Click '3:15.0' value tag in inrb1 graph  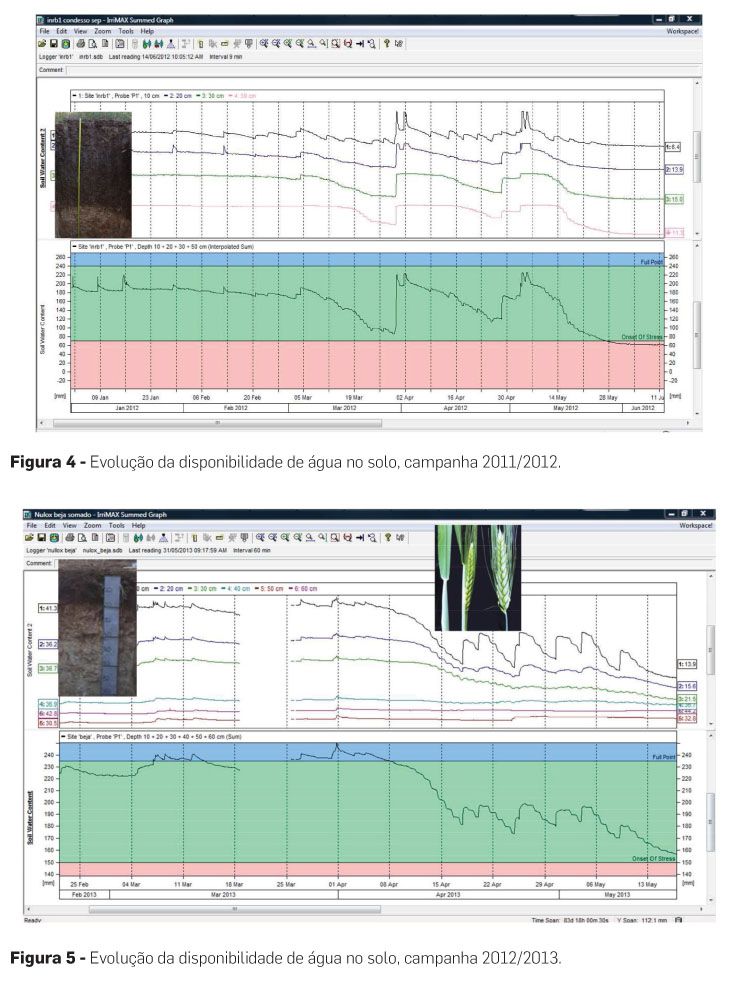click(674, 199)
